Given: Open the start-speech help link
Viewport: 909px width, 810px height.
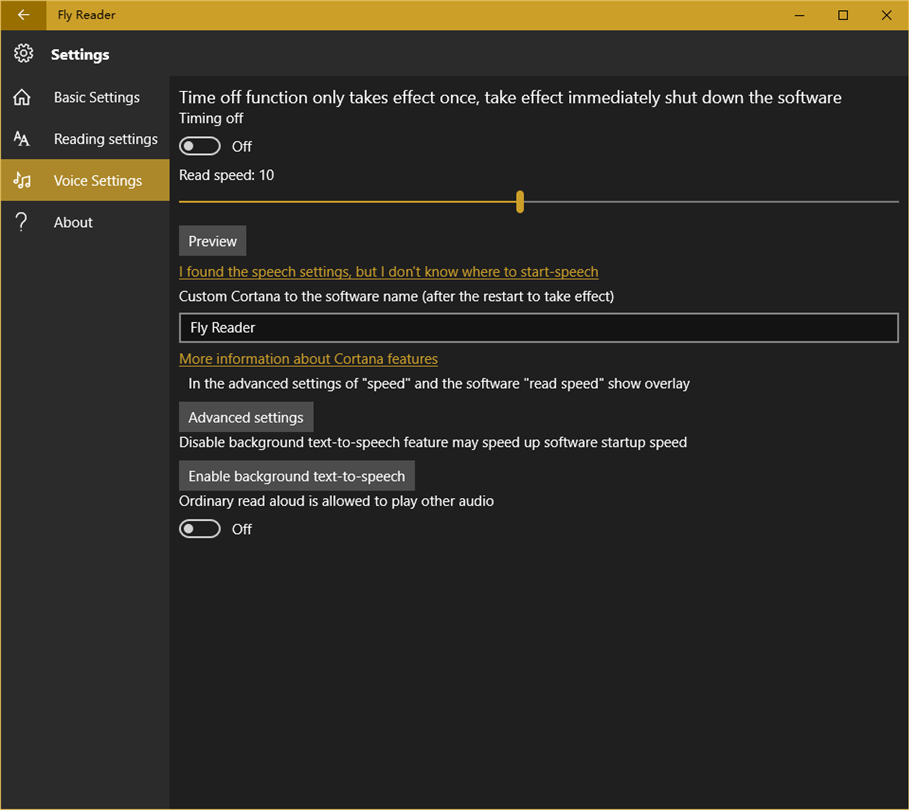Looking at the screenshot, I should click(388, 272).
